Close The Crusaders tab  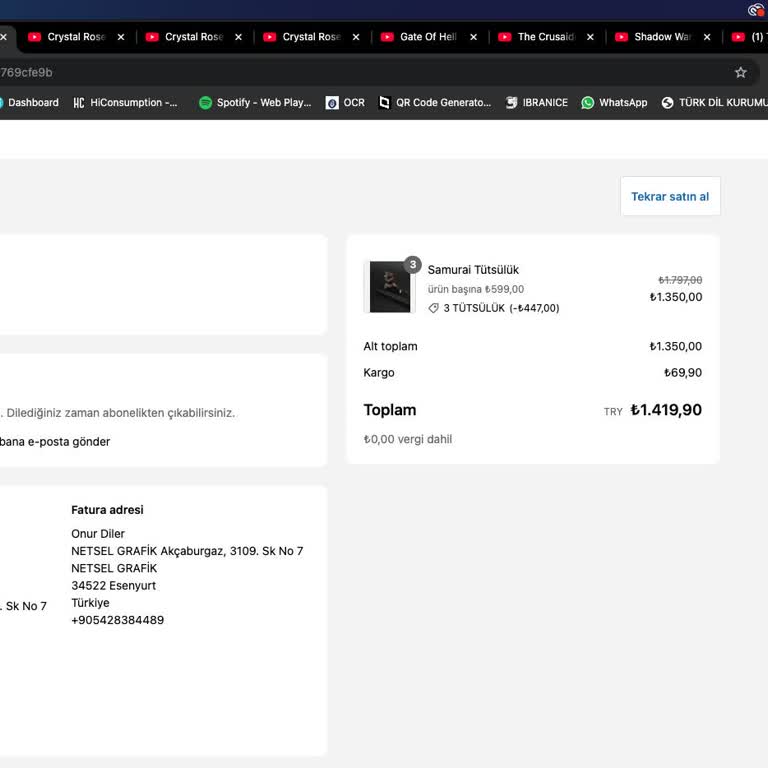[590, 37]
